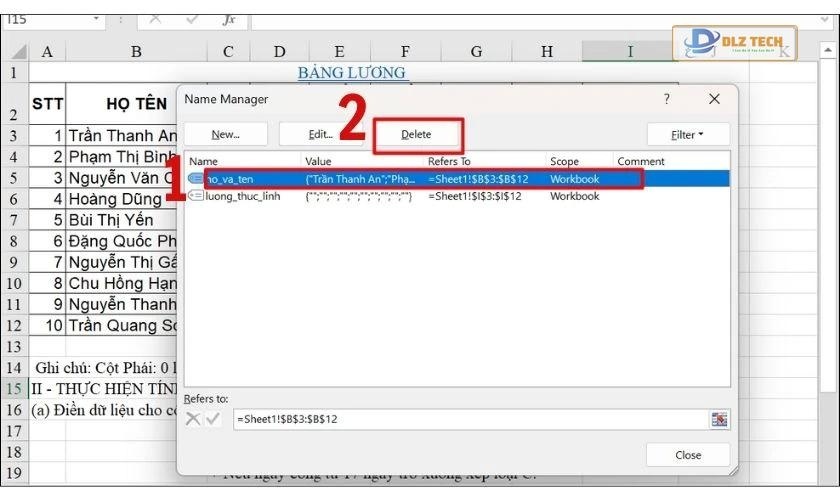Image resolution: width=840 pixels, height=500 pixels.
Task: Click Delete to remove the selected name
Action: pos(417,134)
